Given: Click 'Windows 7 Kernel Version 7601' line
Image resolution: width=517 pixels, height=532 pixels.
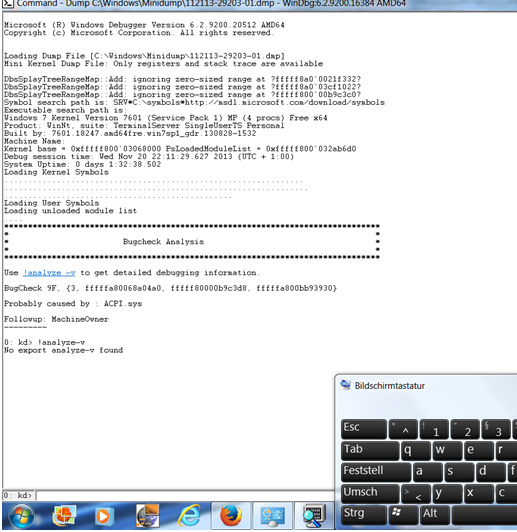Looking at the screenshot, I should tap(166, 118).
